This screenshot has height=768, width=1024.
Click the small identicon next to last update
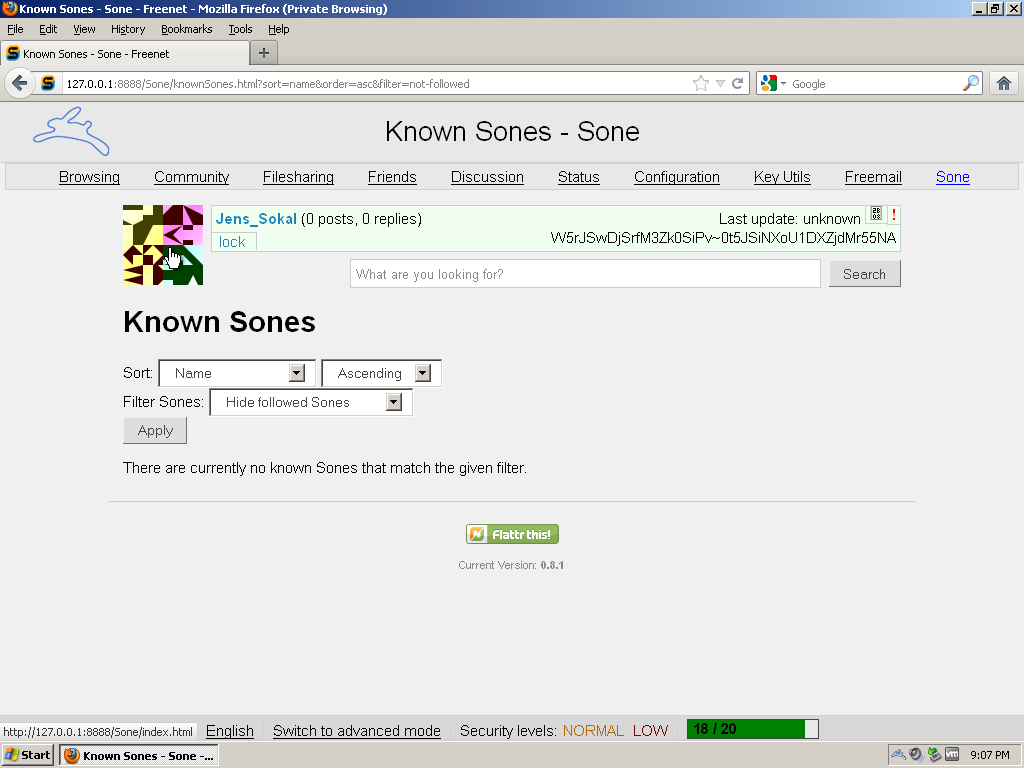(876, 213)
